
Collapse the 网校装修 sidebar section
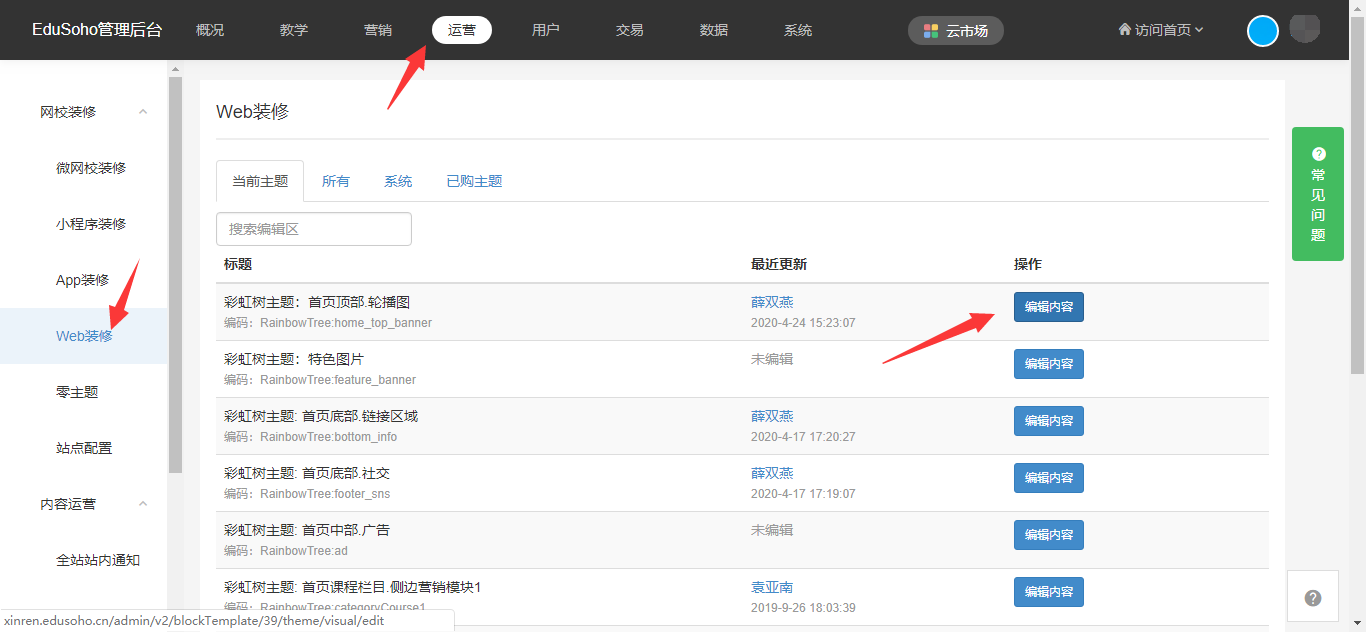(x=143, y=112)
